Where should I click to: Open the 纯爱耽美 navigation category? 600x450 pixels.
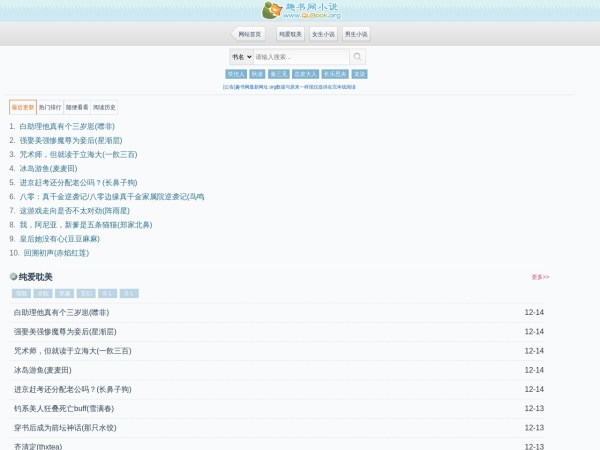(290, 34)
